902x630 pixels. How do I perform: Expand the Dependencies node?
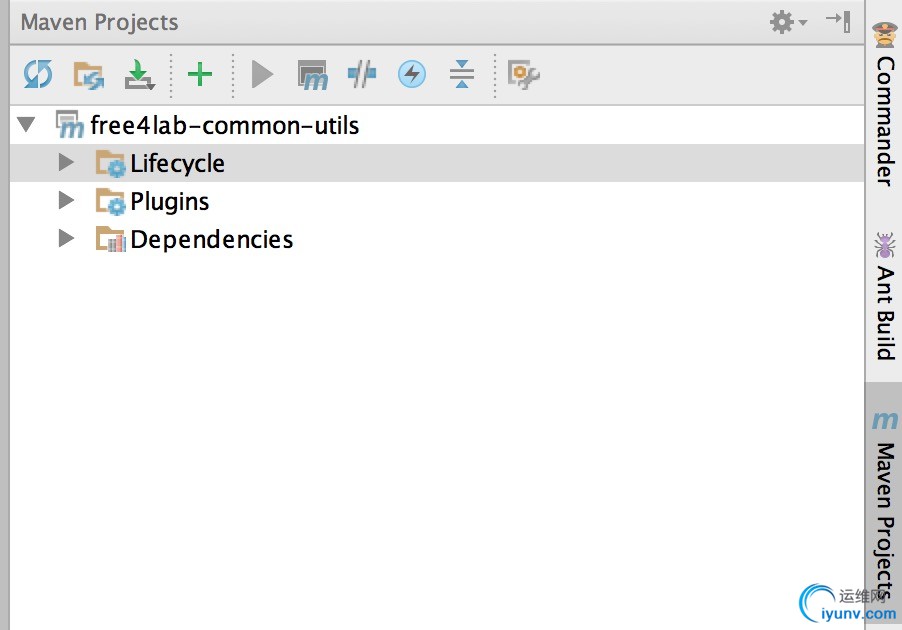(x=66, y=239)
